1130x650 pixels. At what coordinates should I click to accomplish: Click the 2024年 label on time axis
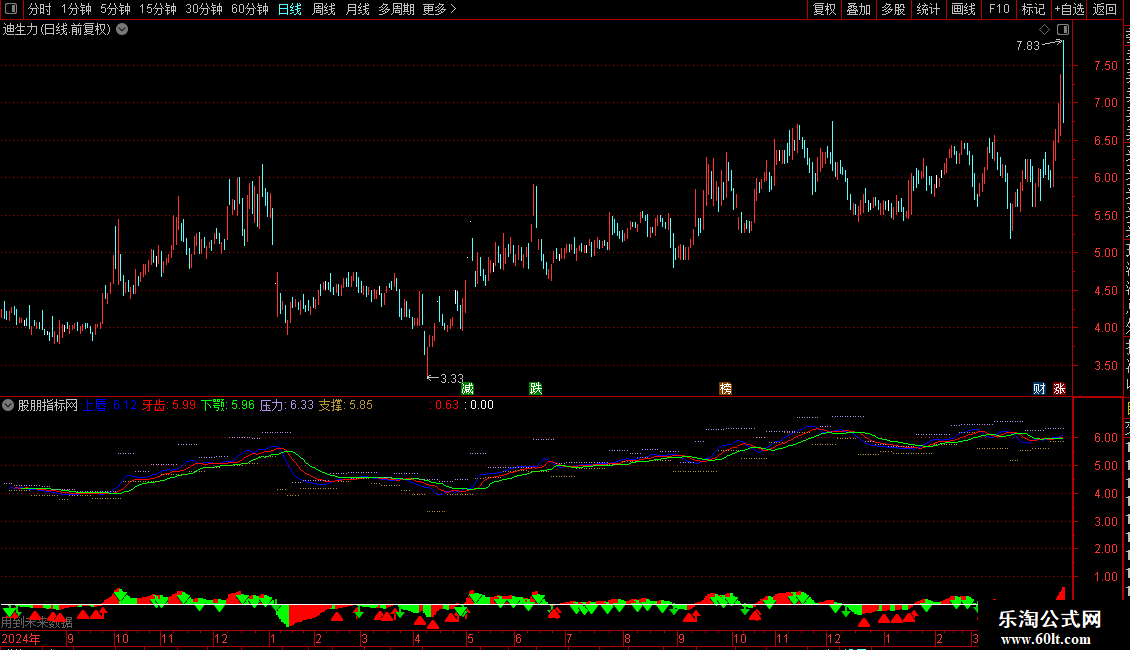[22, 638]
